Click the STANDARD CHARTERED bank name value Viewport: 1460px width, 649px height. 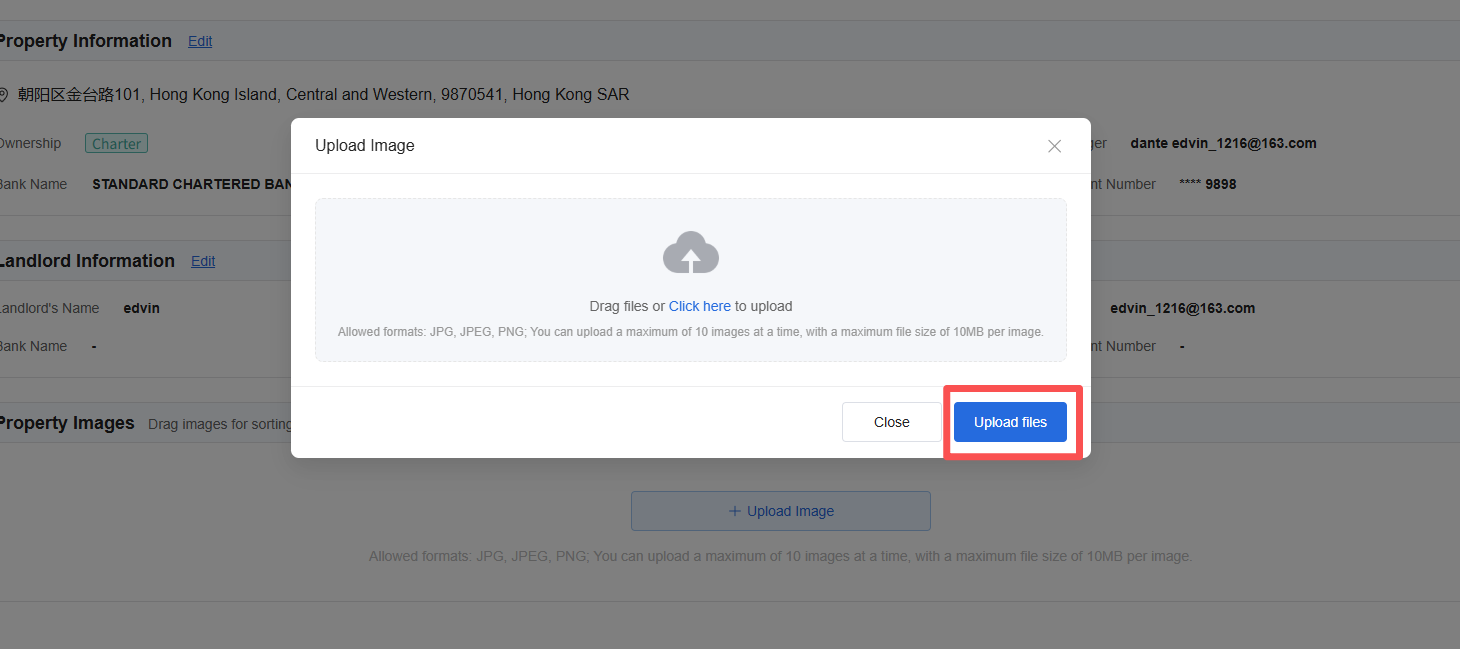click(x=190, y=184)
